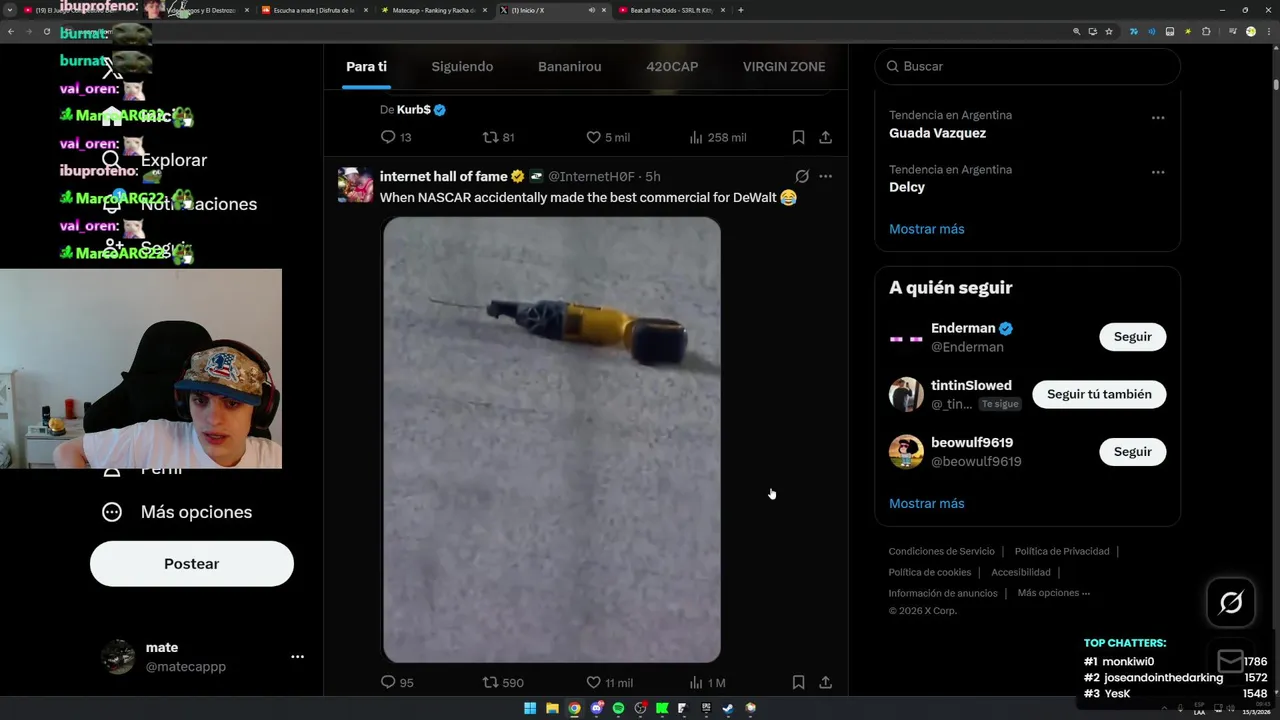Screen dimensions: 1280x720
Task: Repost the DeWalt post with 590 reposts
Action: [x=503, y=682]
